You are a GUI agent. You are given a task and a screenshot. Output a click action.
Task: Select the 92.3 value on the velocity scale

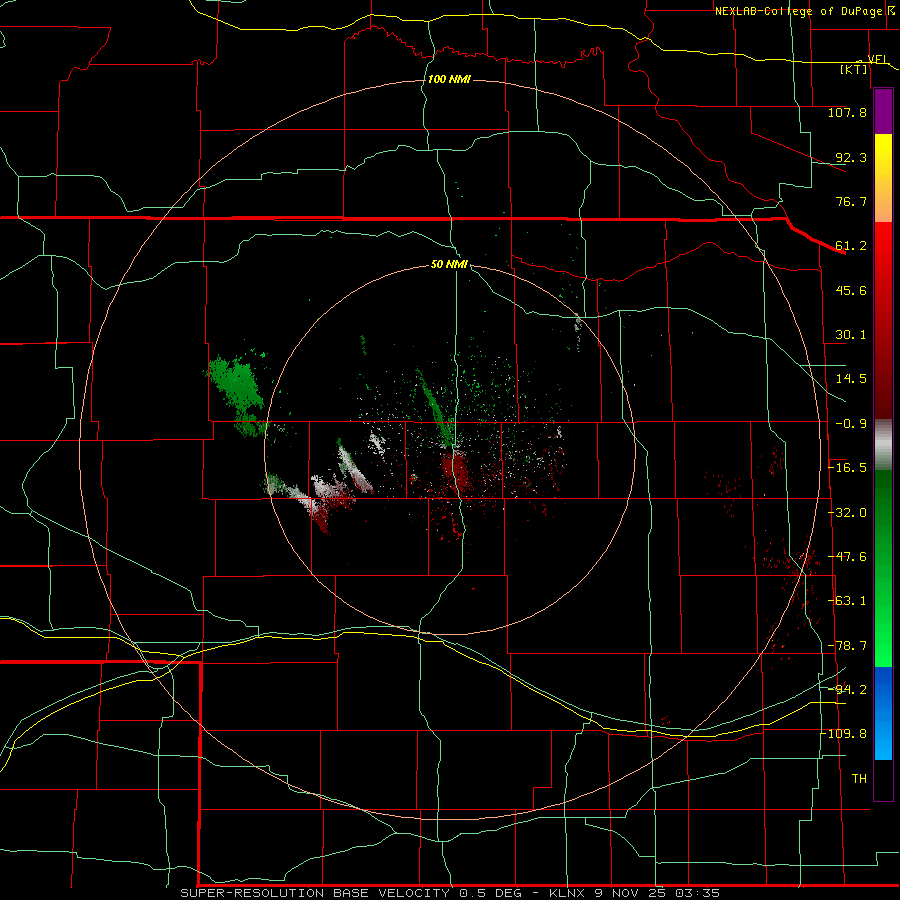click(851, 157)
